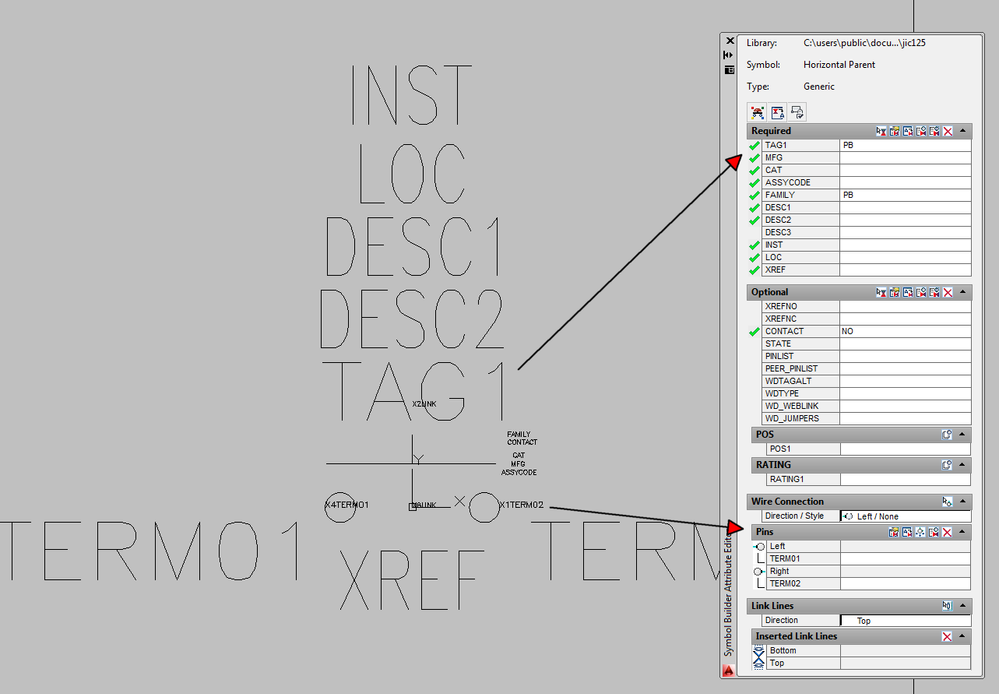The width and height of the screenshot is (999, 694).
Task: Select the large TAG1 attribute text in drawing
Action: (x=415, y=391)
